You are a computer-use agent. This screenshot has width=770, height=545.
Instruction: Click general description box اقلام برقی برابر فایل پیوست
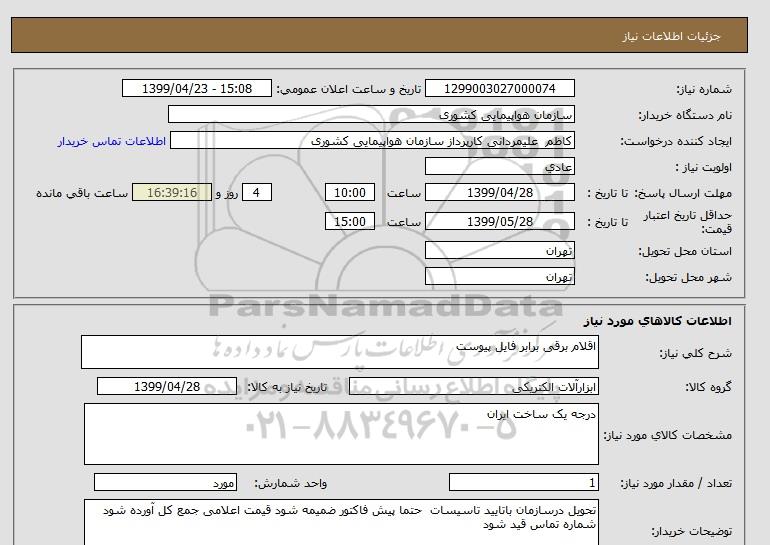pos(340,352)
